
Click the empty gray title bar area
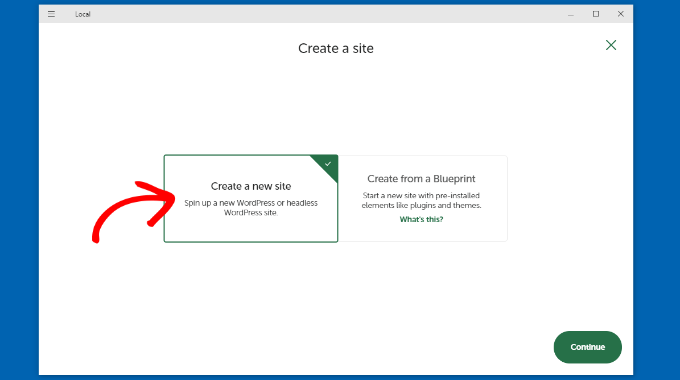coord(325,14)
